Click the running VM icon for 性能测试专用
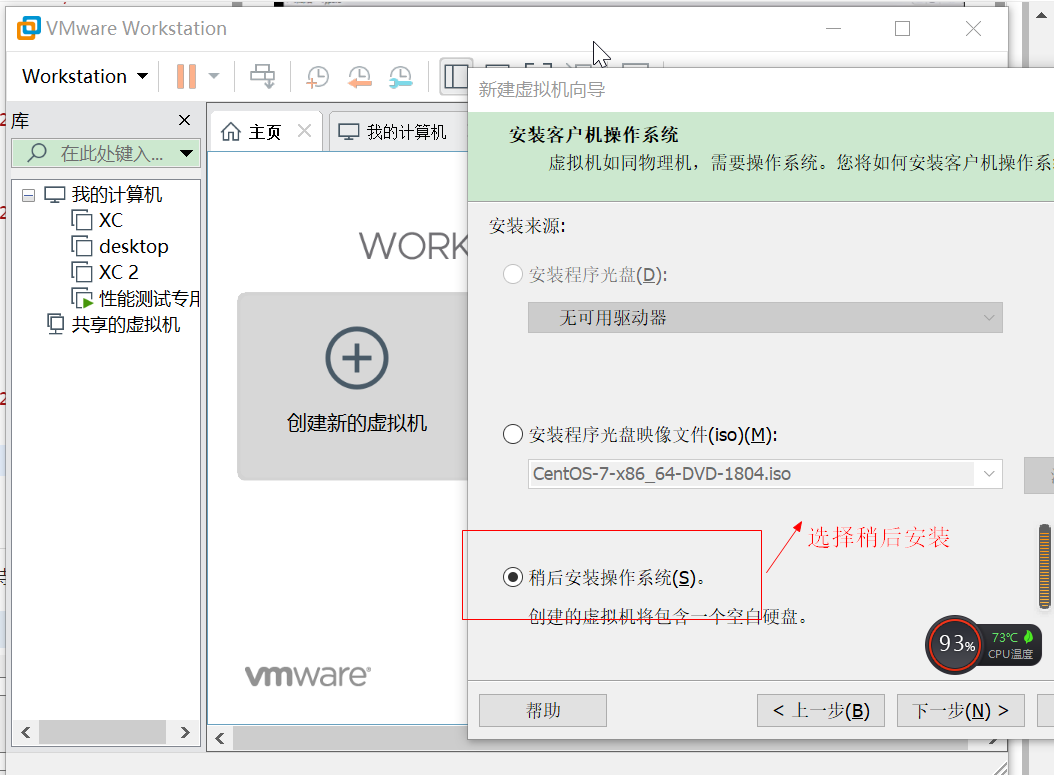 82,298
